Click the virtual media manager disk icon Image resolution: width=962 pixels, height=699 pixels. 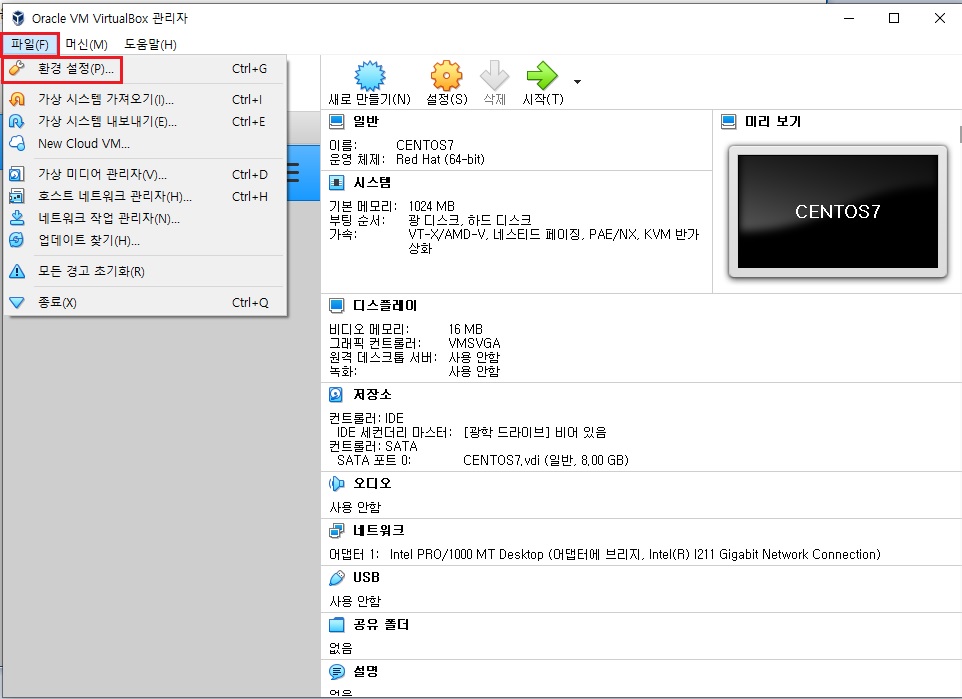point(17,174)
